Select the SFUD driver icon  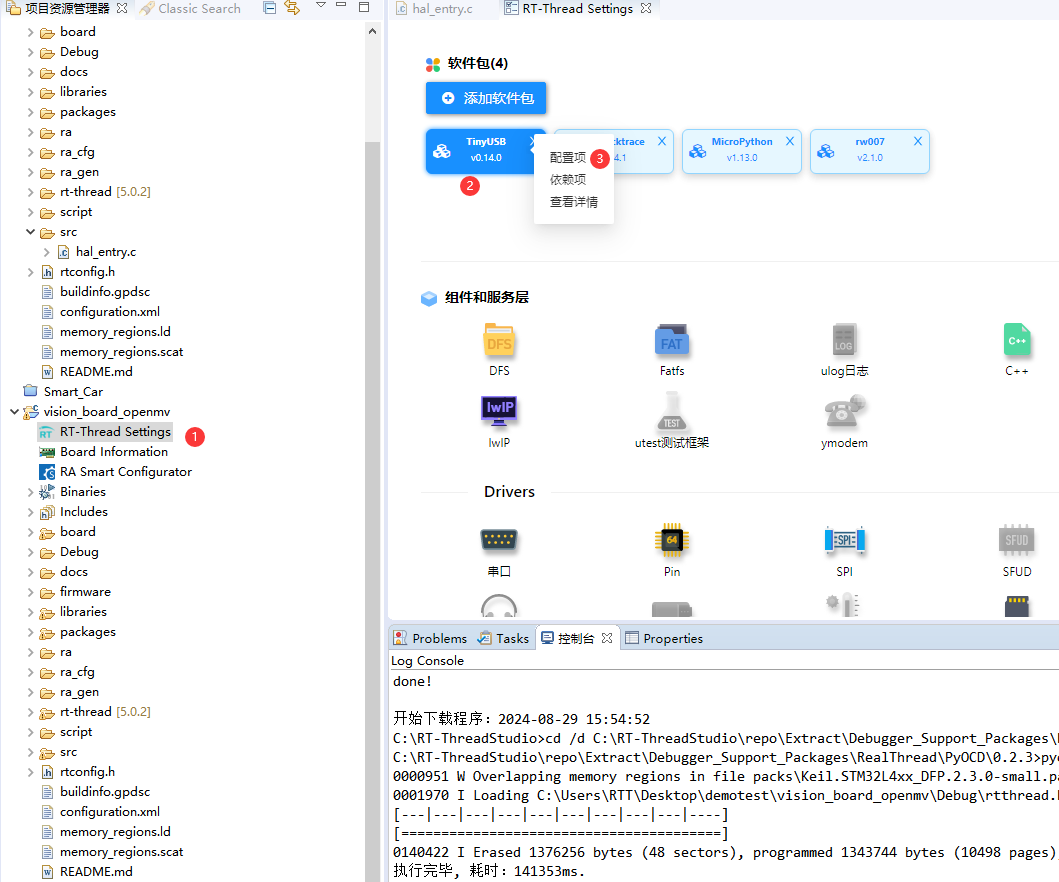pyautogui.click(x=1016, y=540)
